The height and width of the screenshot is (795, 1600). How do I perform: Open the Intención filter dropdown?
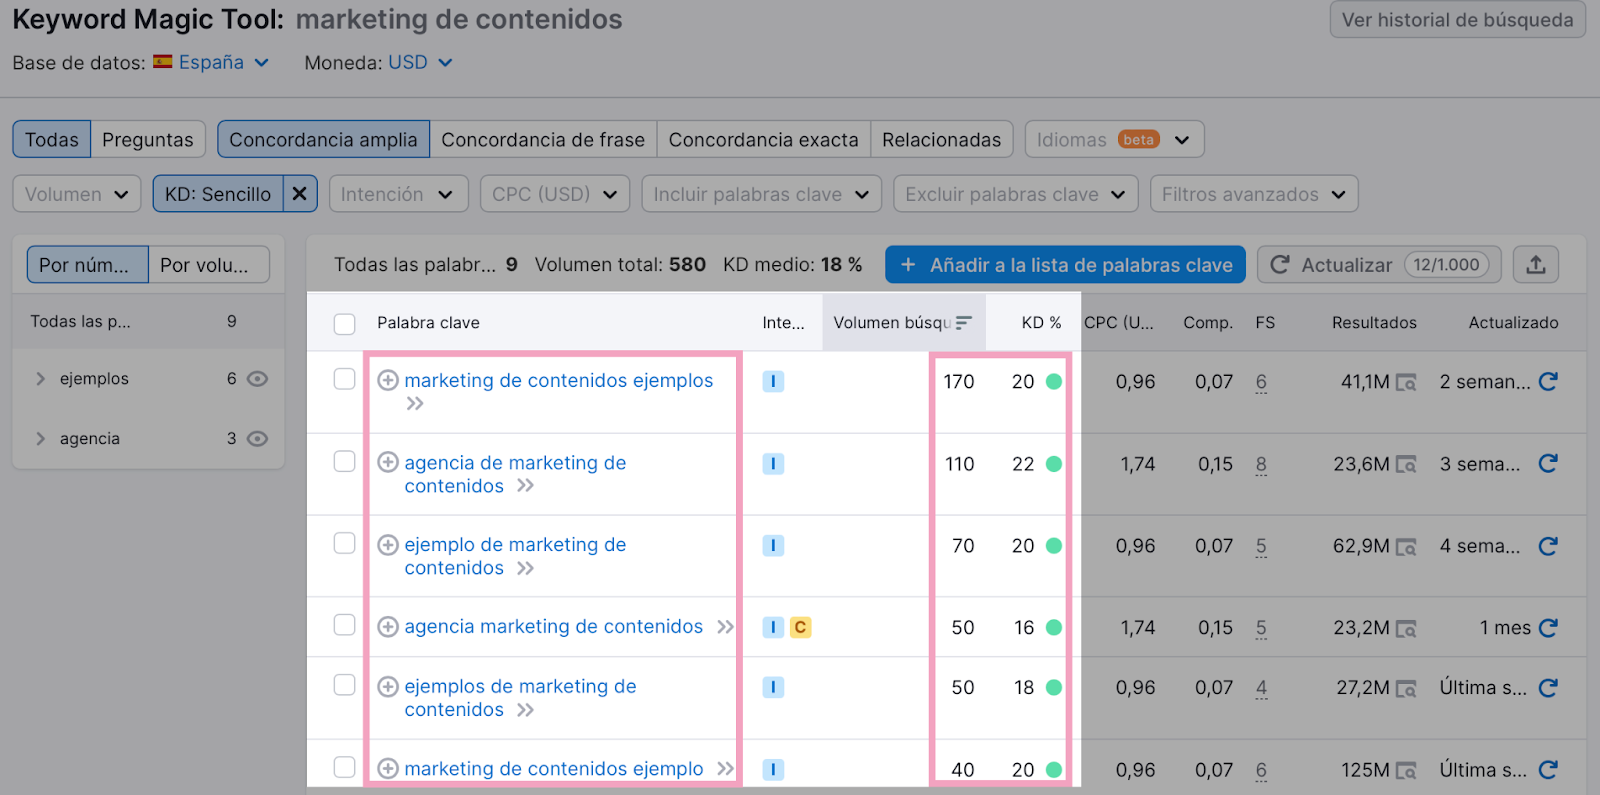[397, 194]
